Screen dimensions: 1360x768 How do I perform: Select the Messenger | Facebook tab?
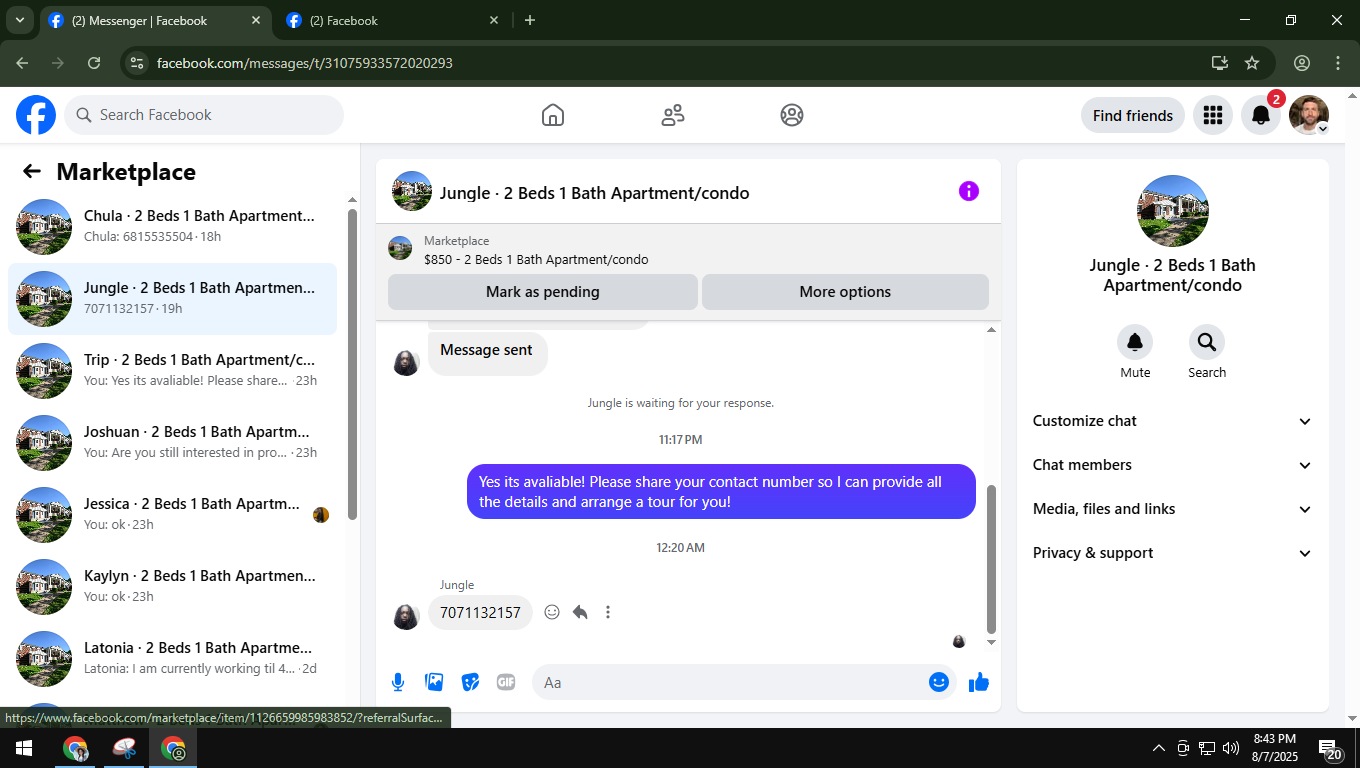coord(156,20)
